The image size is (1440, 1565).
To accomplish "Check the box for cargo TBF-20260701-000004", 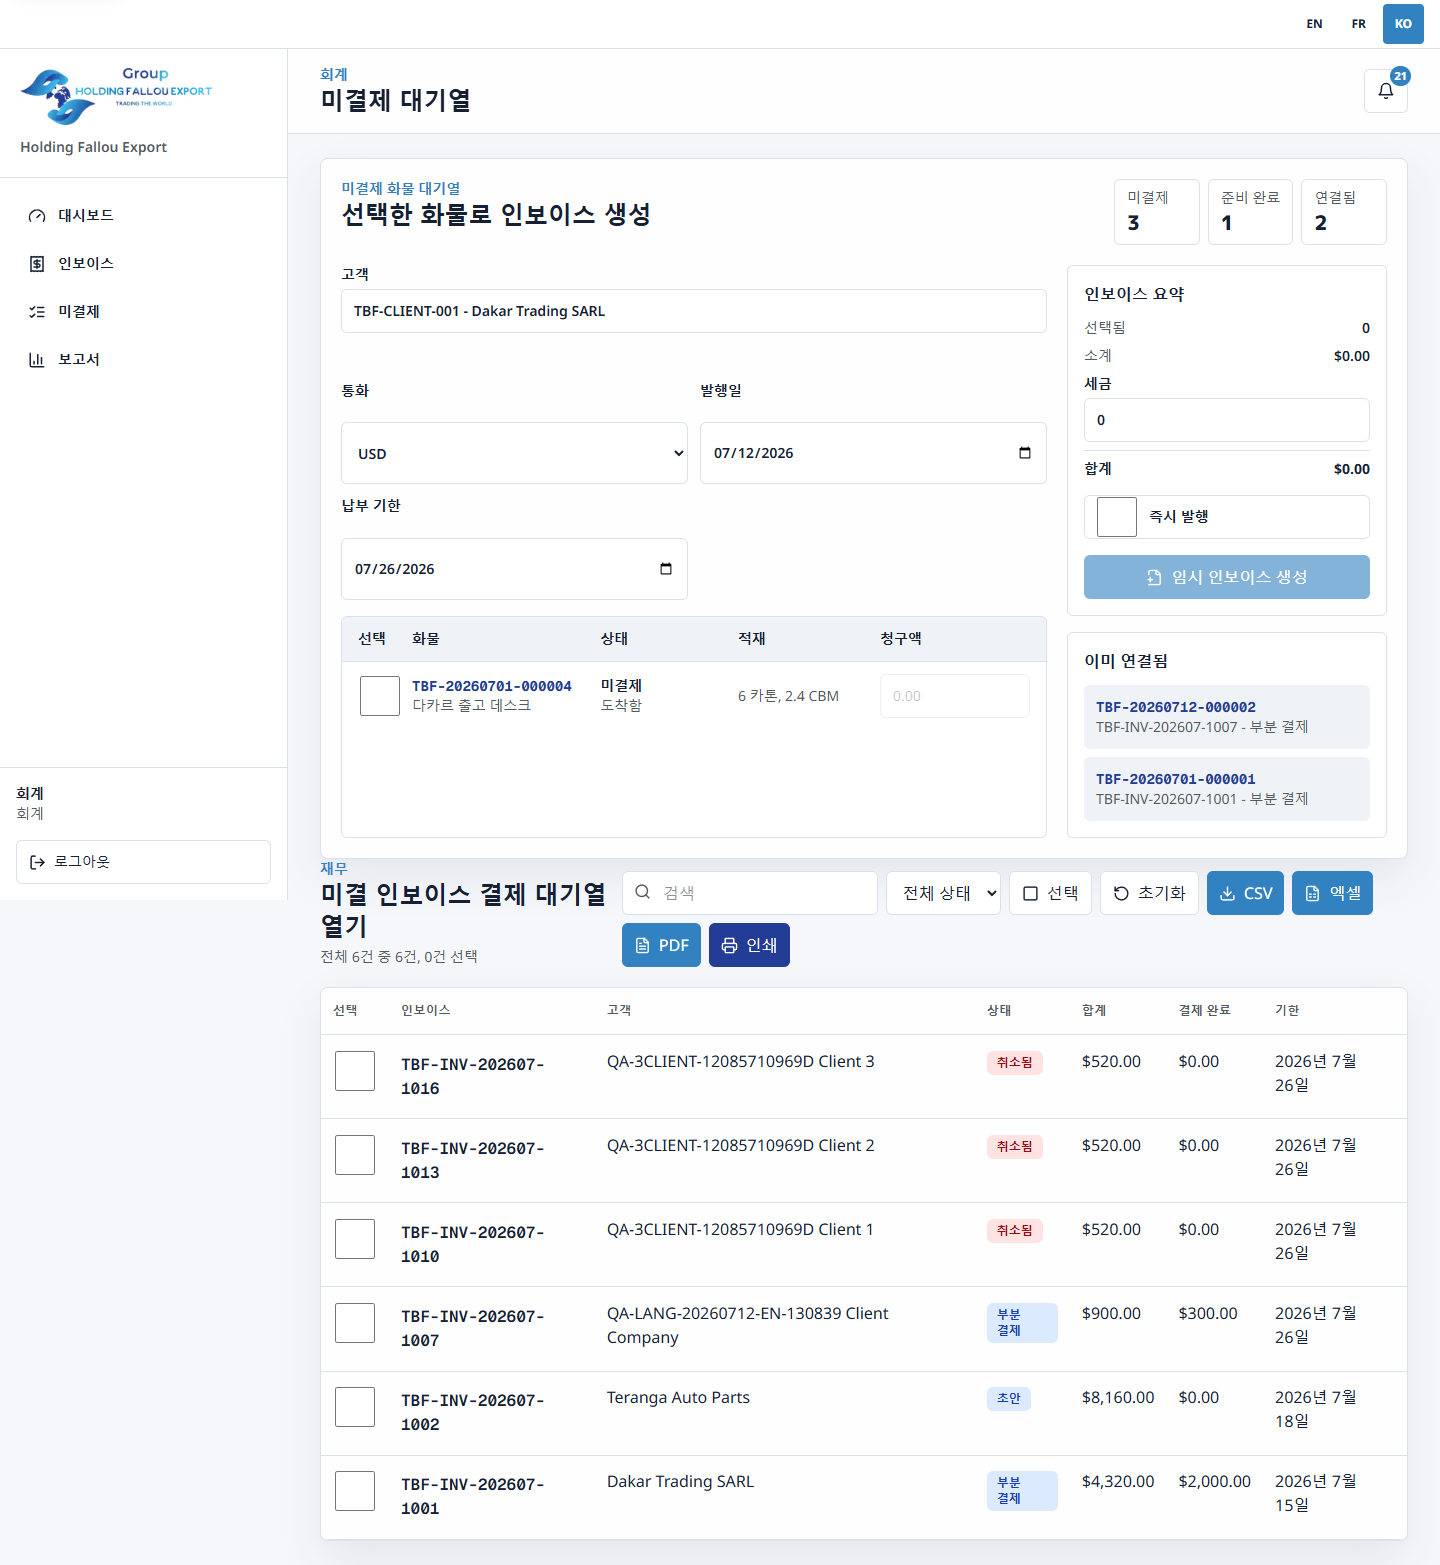I will [x=380, y=696].
